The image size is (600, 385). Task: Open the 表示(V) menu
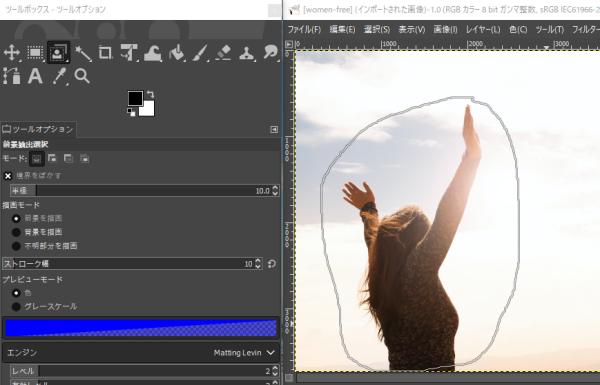tap(412, 29)
